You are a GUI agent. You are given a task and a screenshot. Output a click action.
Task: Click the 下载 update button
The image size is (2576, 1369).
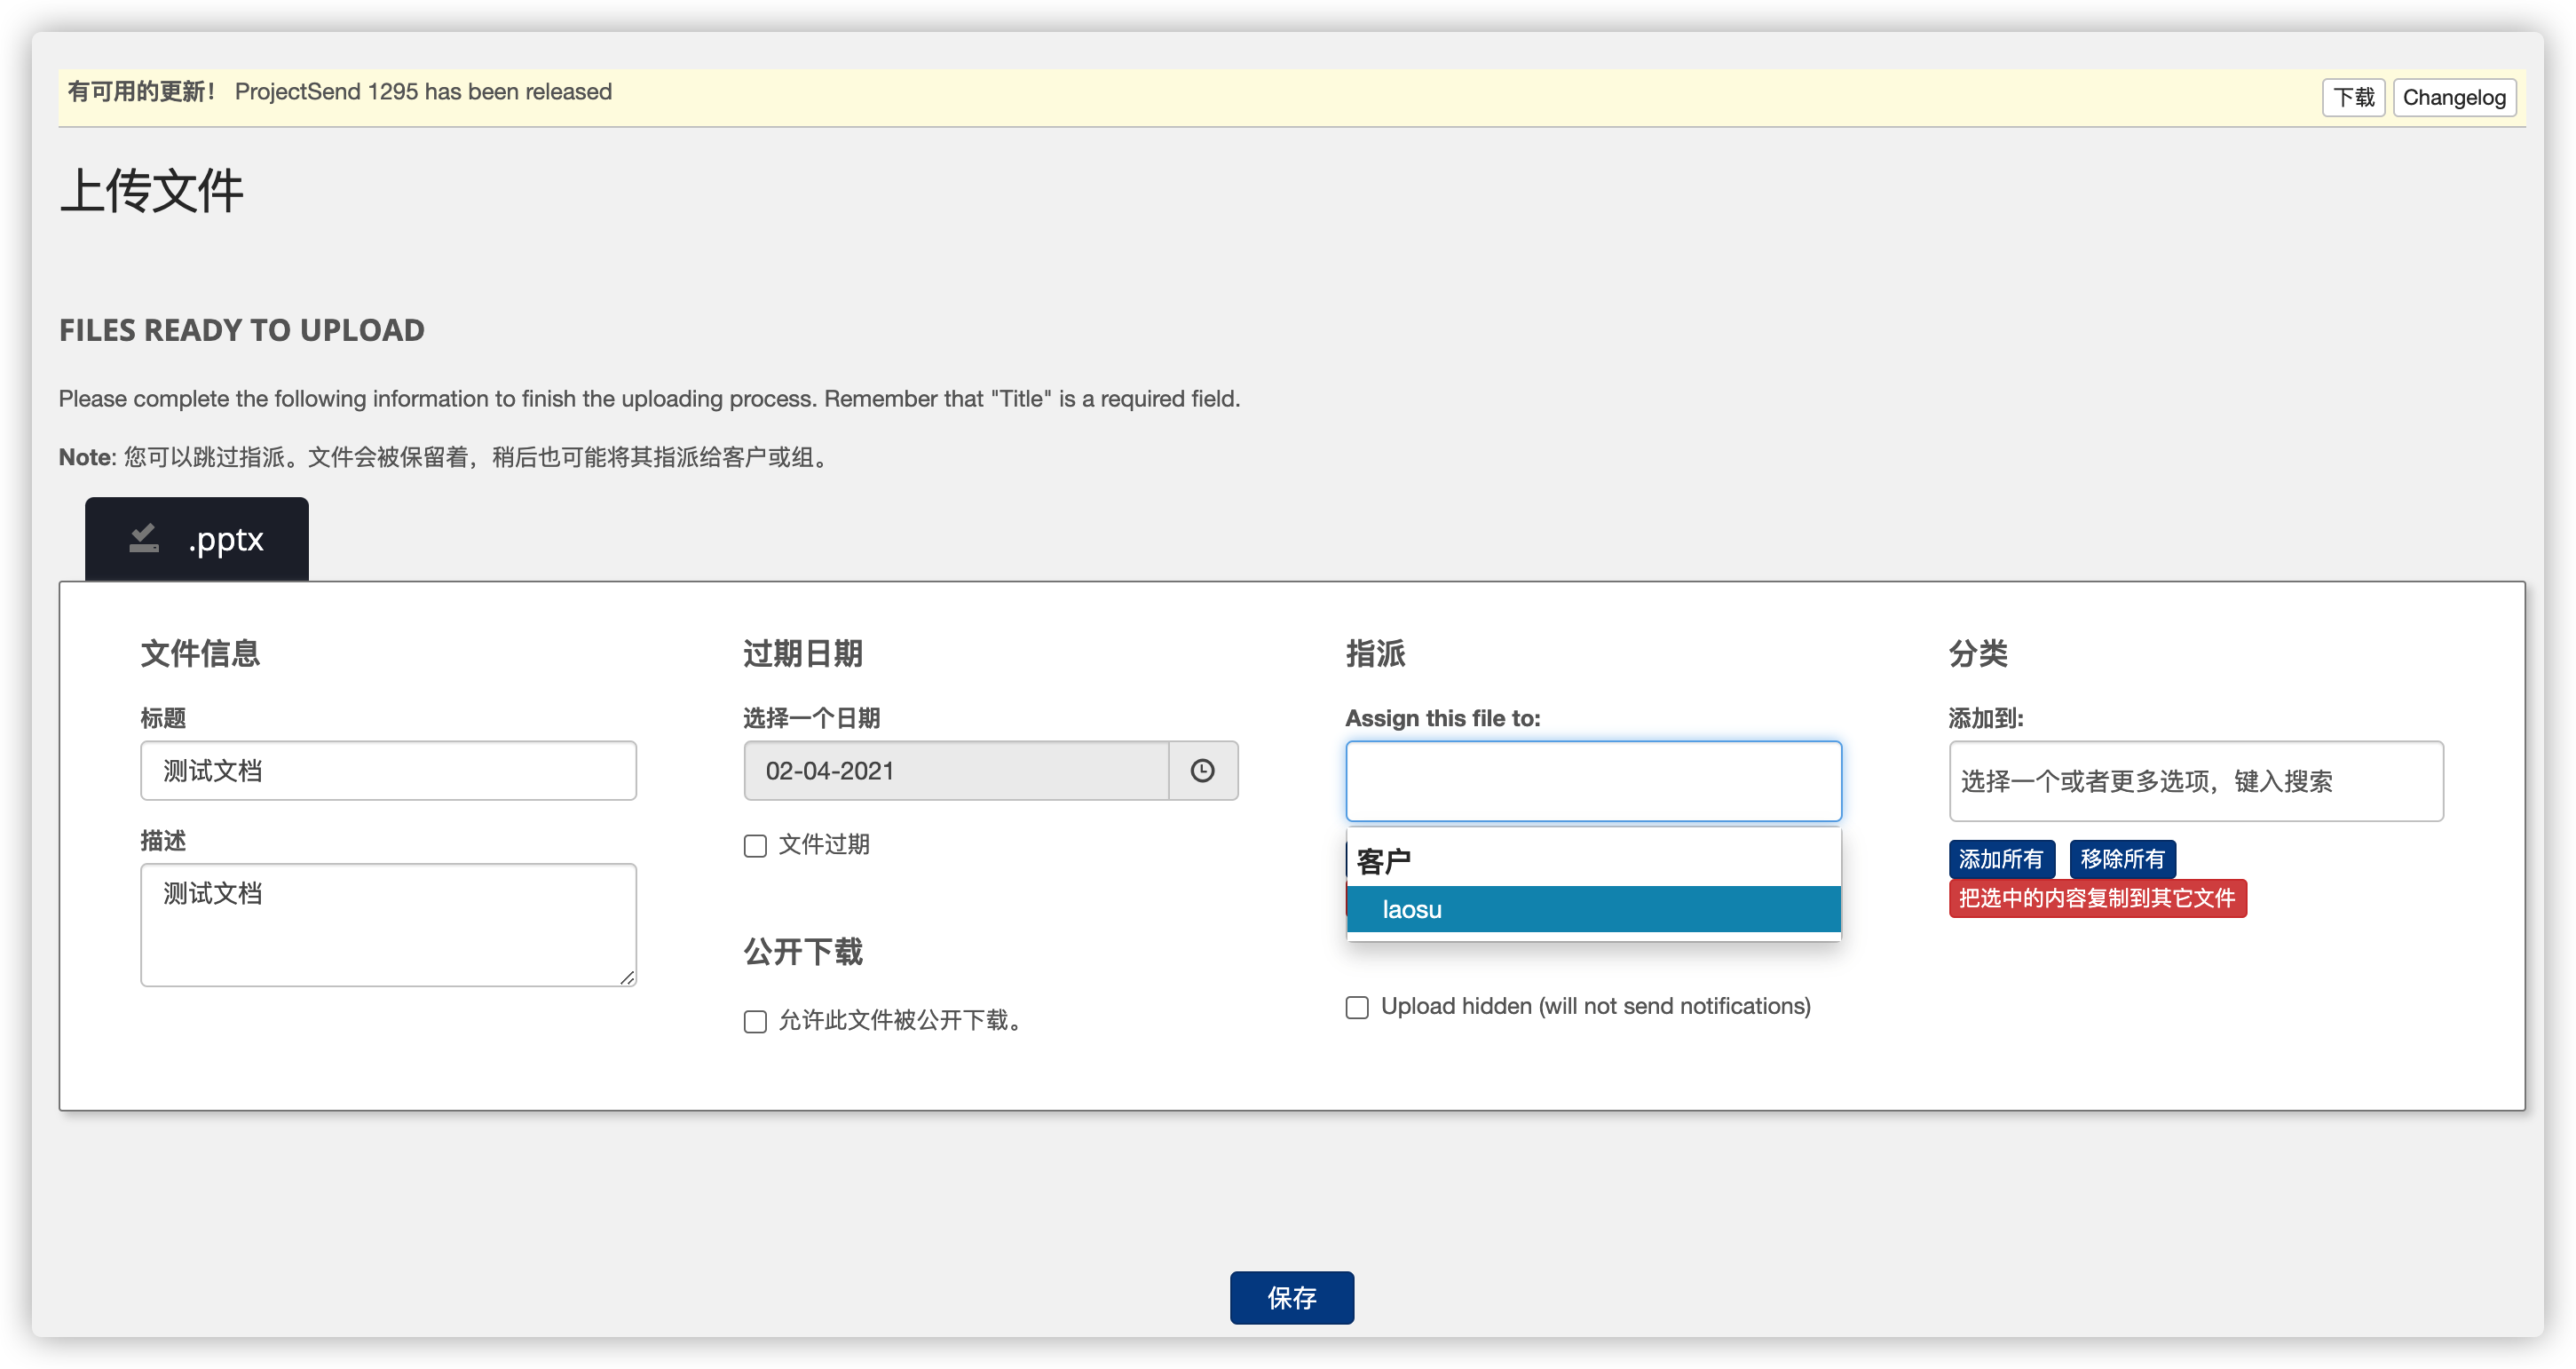pyautogui.click(x=2353, y=97)
